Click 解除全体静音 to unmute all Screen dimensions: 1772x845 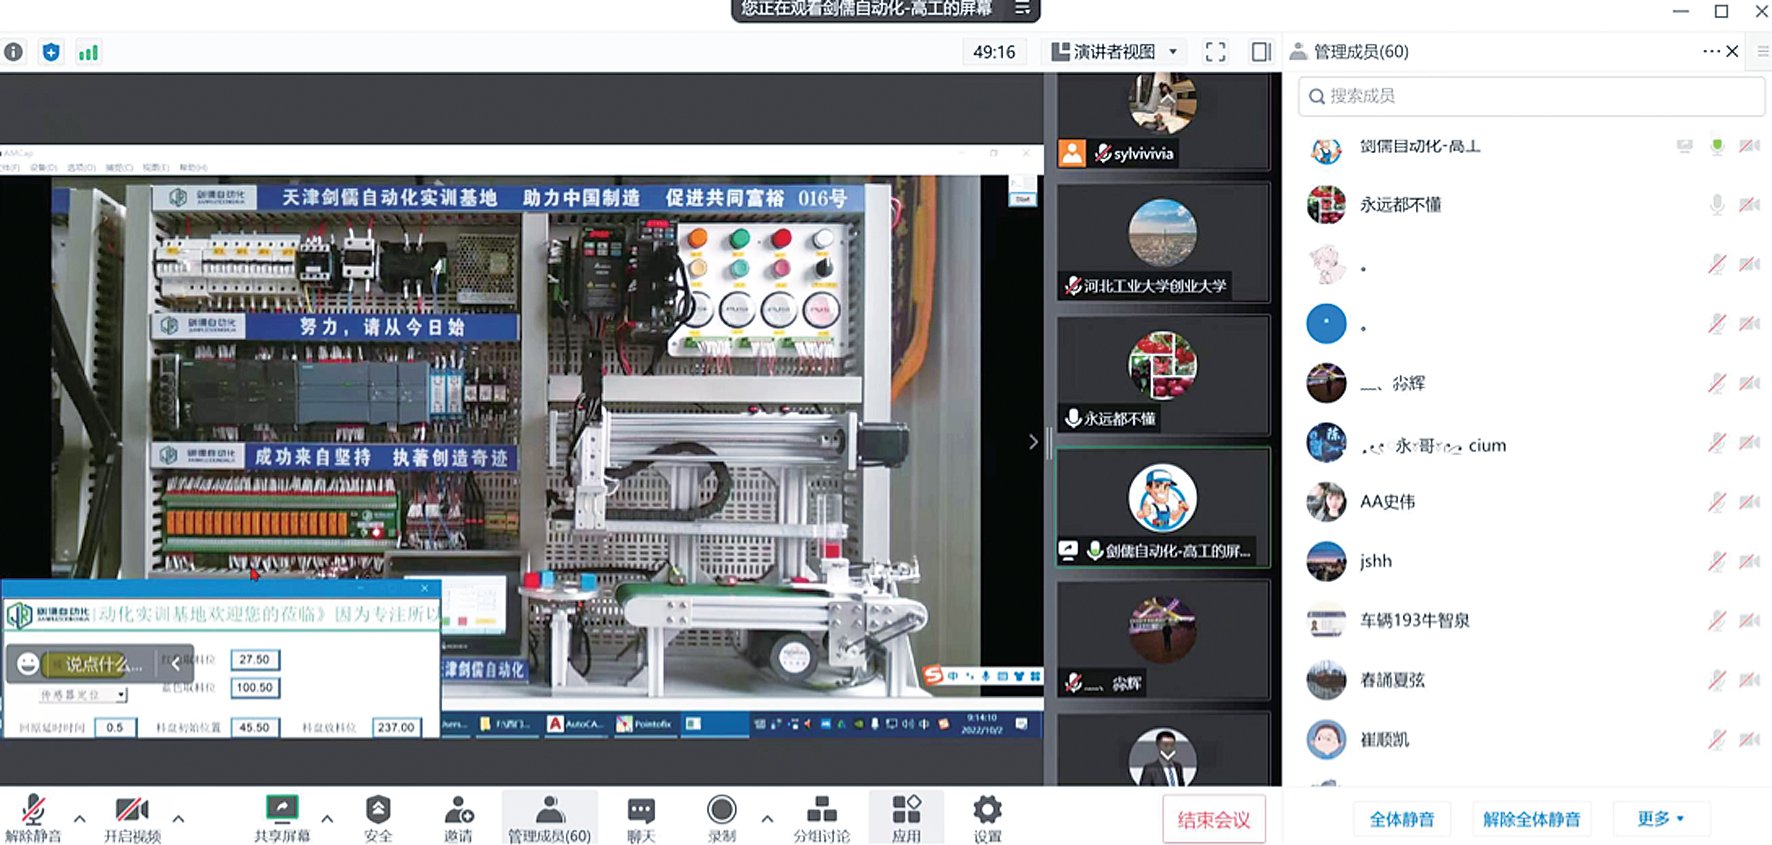[1531, 819]
